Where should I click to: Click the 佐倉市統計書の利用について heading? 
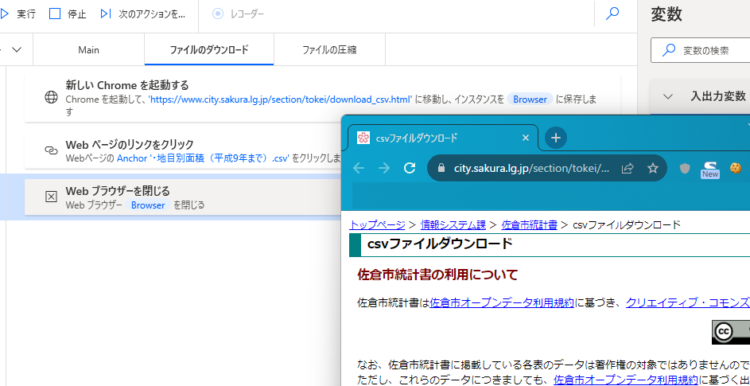tap(438, 275)
